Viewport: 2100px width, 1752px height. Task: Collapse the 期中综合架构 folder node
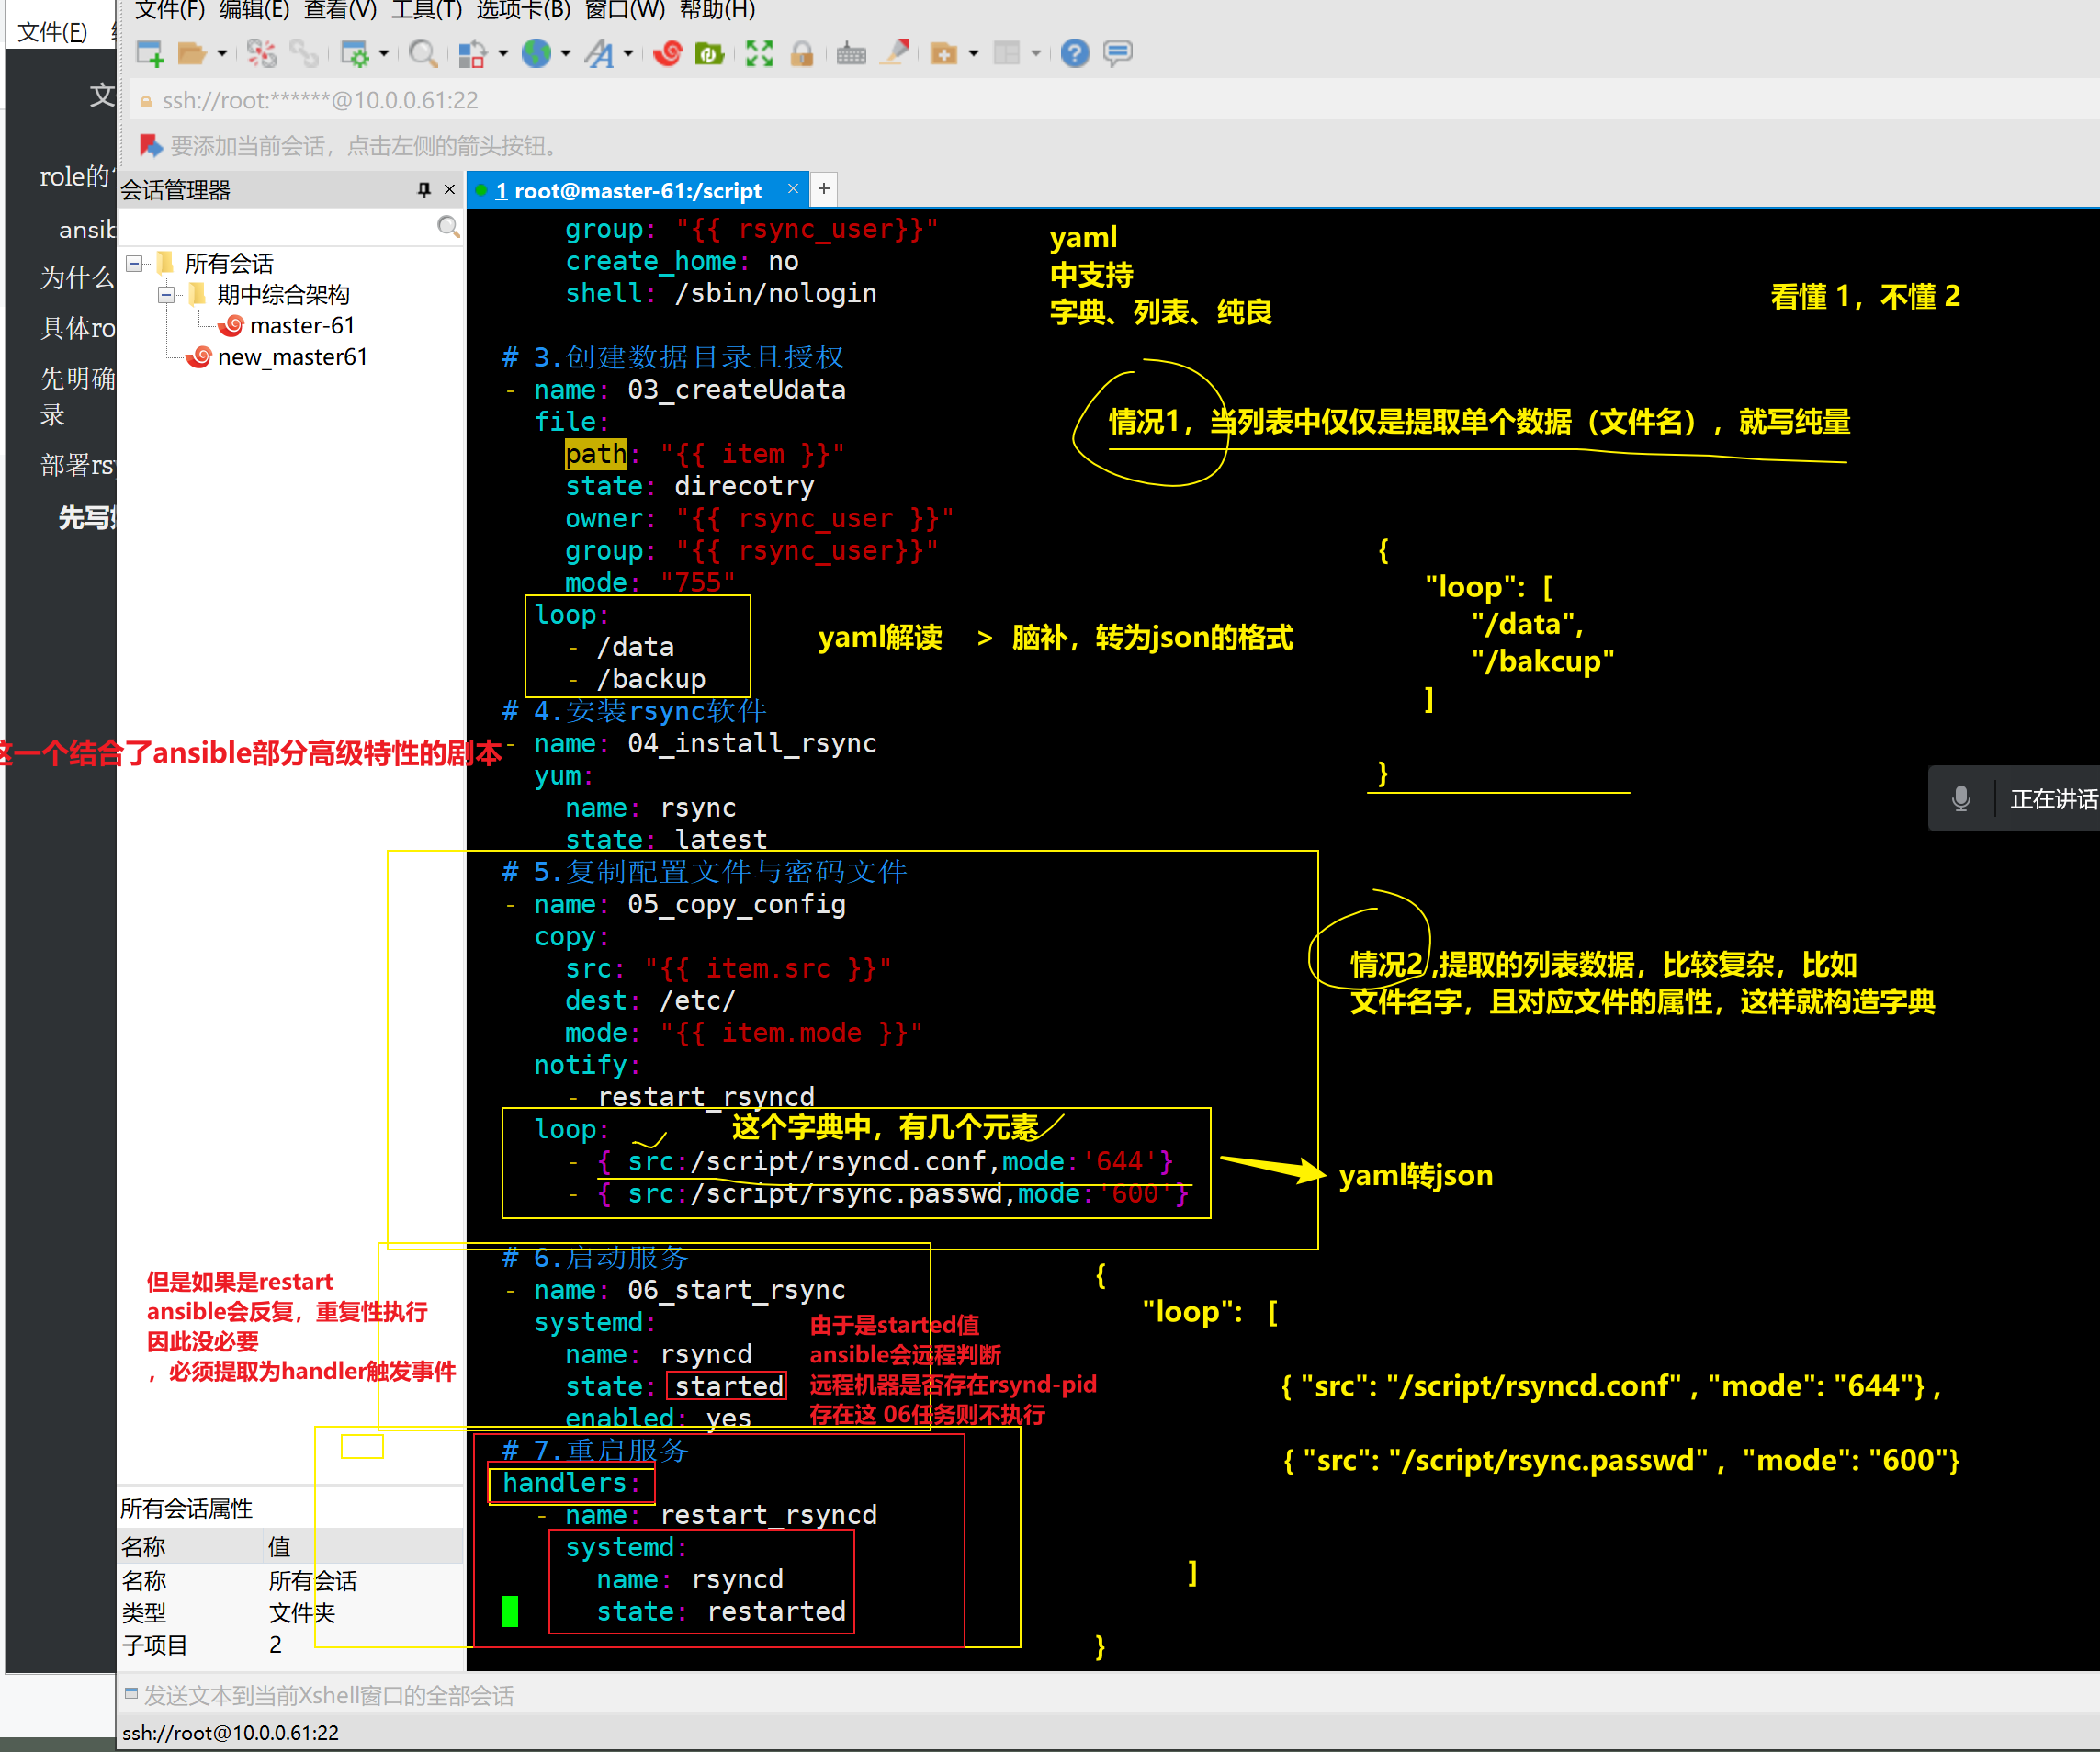(x=166, y=294)
